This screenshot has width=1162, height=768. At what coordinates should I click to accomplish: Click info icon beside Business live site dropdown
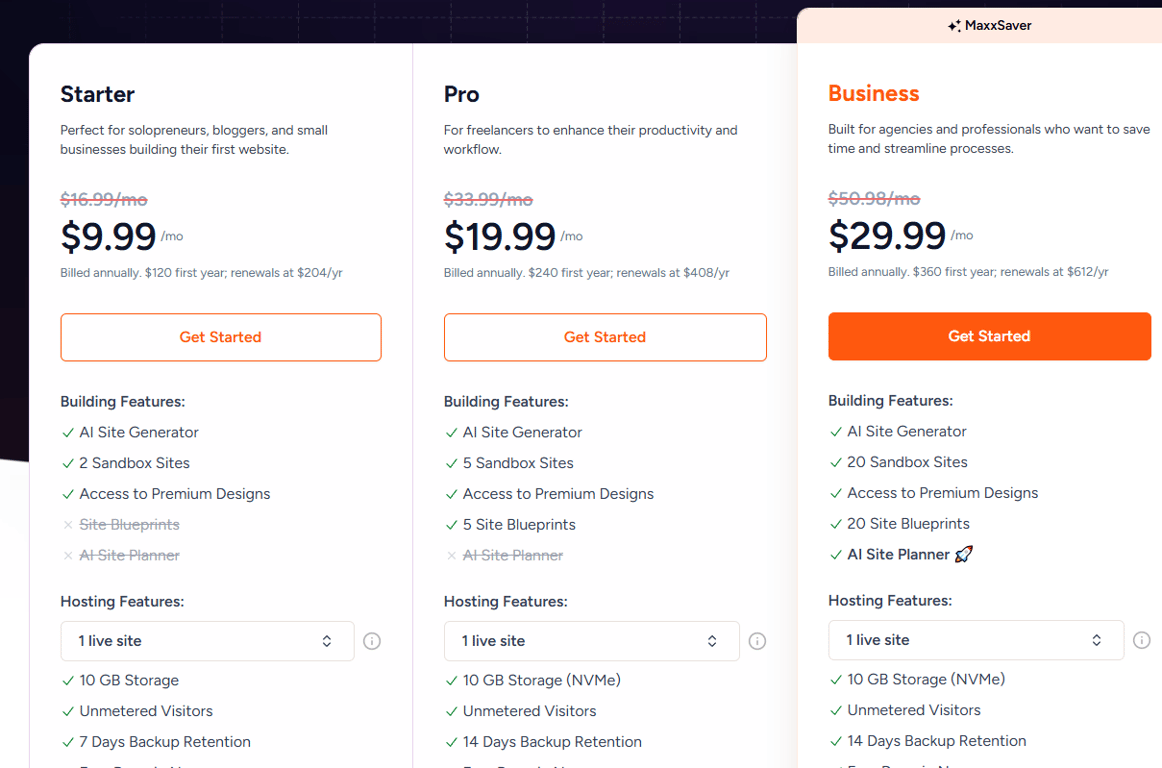pos(1141,640)
